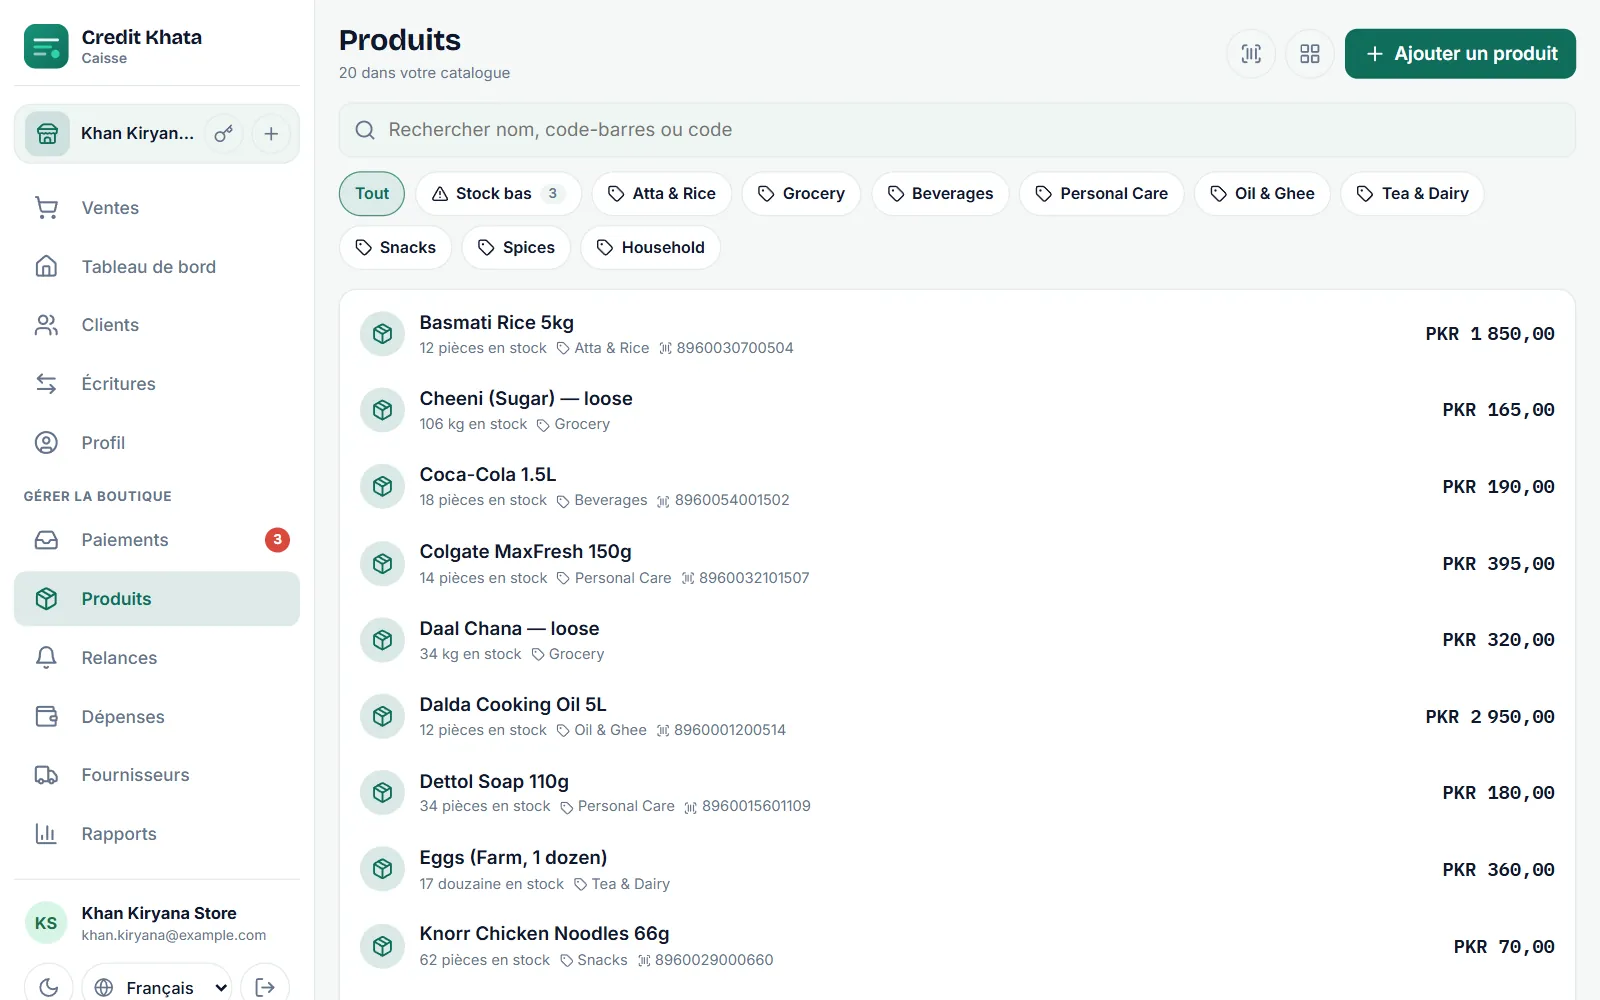The height and width of the screenshot is (1000, 1600).
Task: Open Basmati Rice 5kg product icon
Action: [x=382, y=334]
